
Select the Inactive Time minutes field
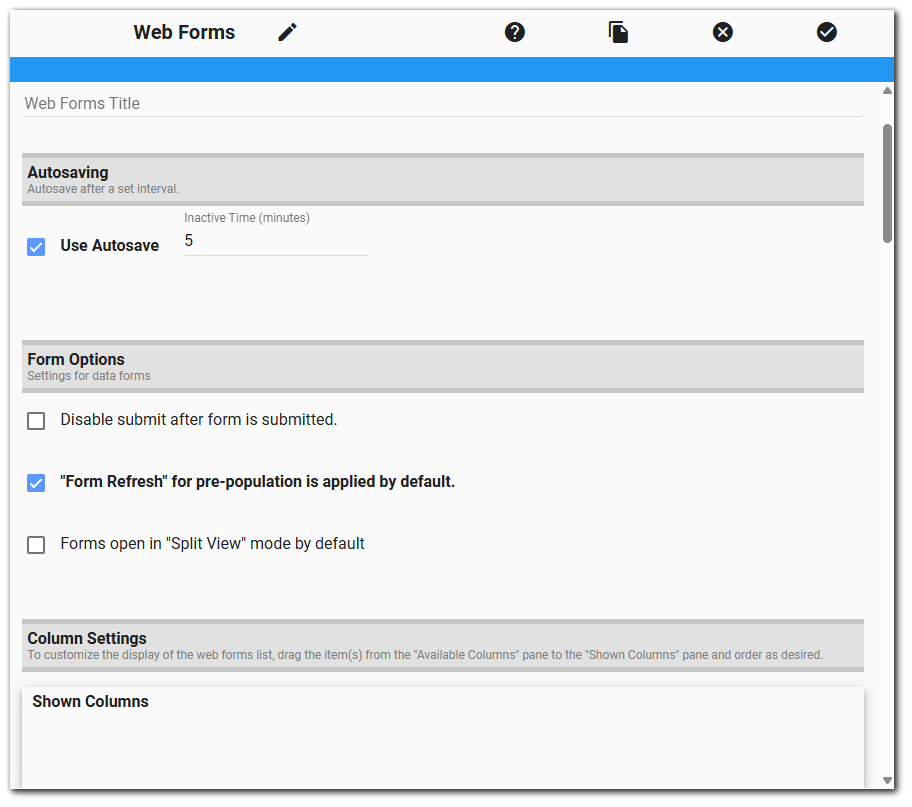point(275,240)
